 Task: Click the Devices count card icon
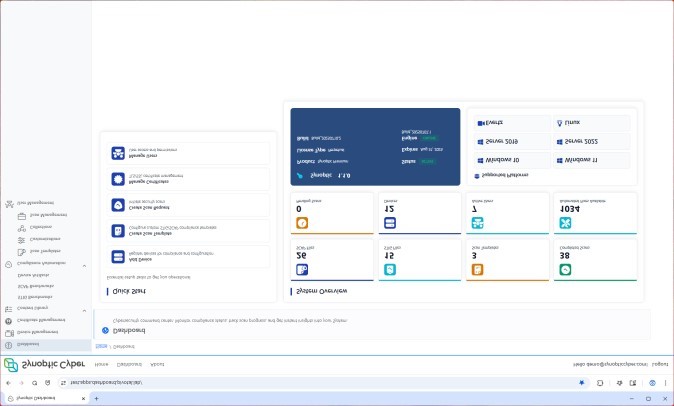pyautogui.click(x=390, y=222)
